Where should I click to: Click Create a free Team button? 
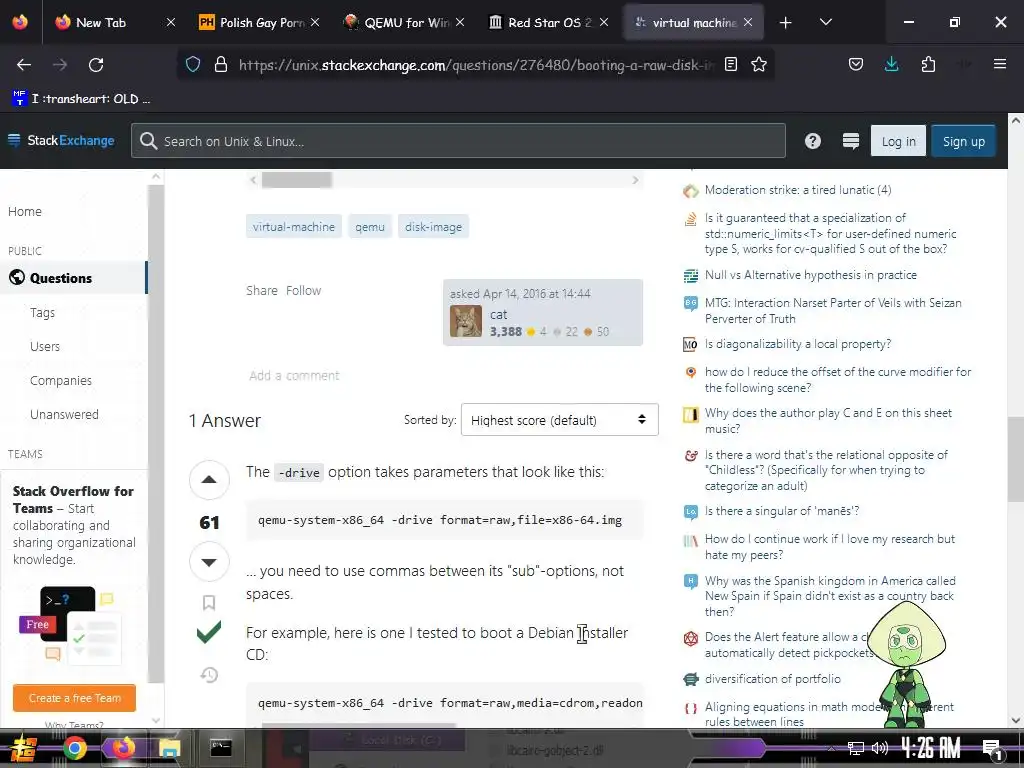(74, 698)
